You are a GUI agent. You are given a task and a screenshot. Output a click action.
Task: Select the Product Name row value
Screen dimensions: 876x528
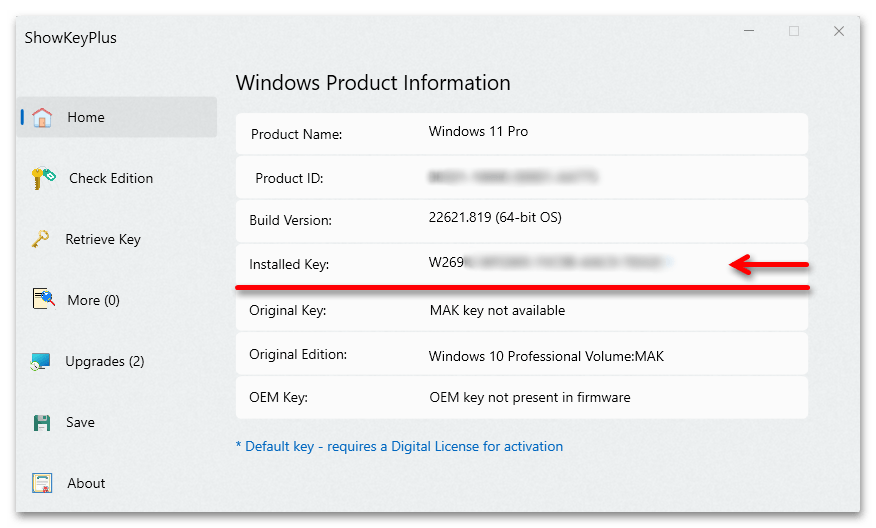tap(478, 132)
